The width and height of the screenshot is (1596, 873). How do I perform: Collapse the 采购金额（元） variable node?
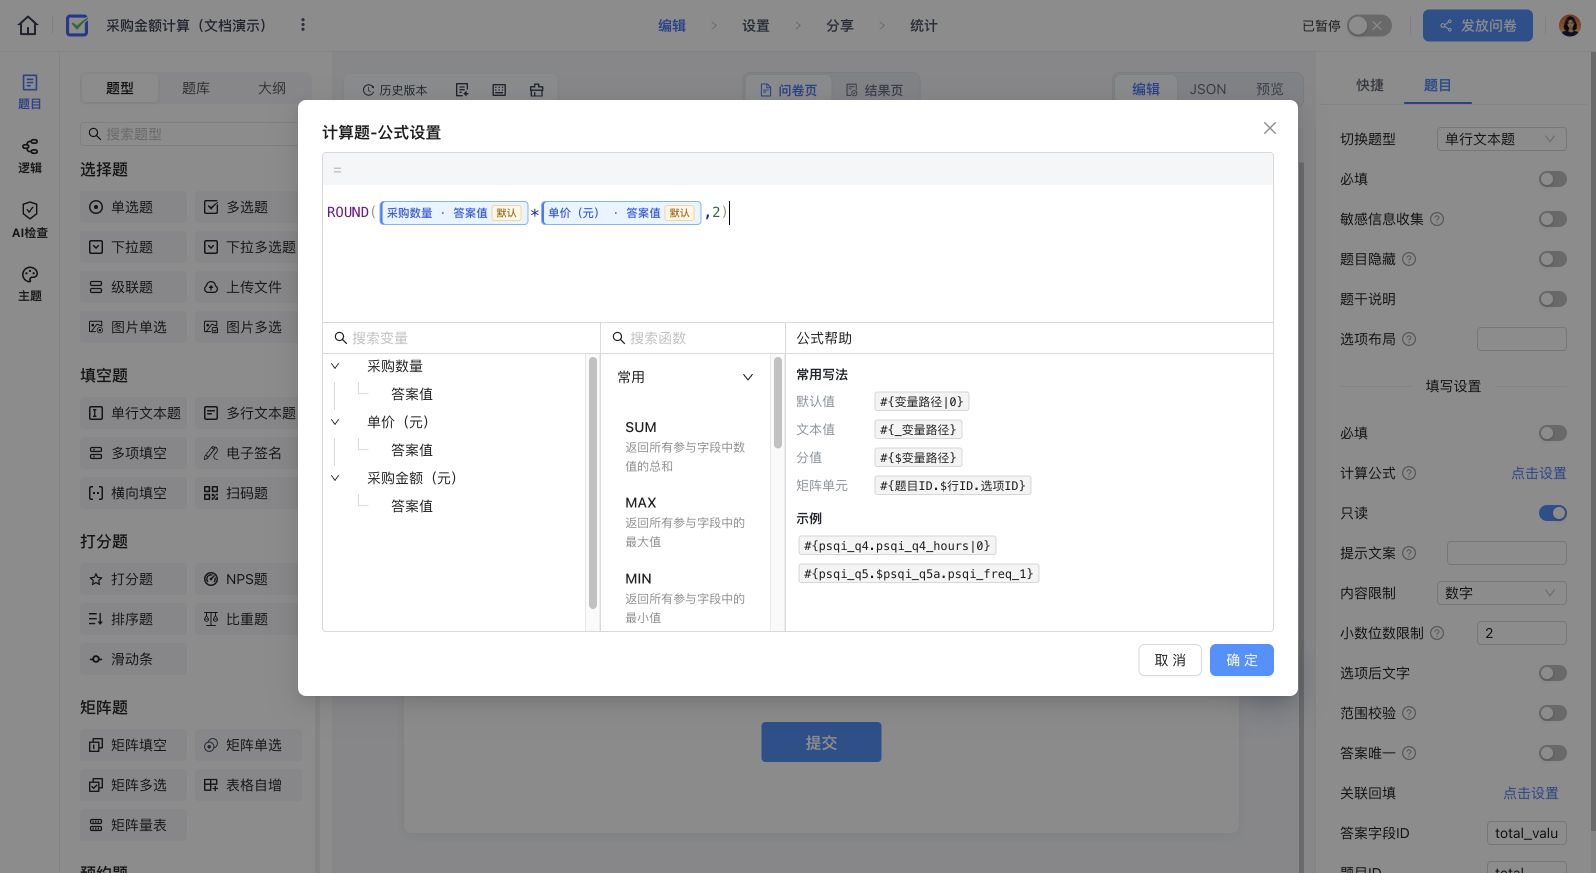[335, 478]
